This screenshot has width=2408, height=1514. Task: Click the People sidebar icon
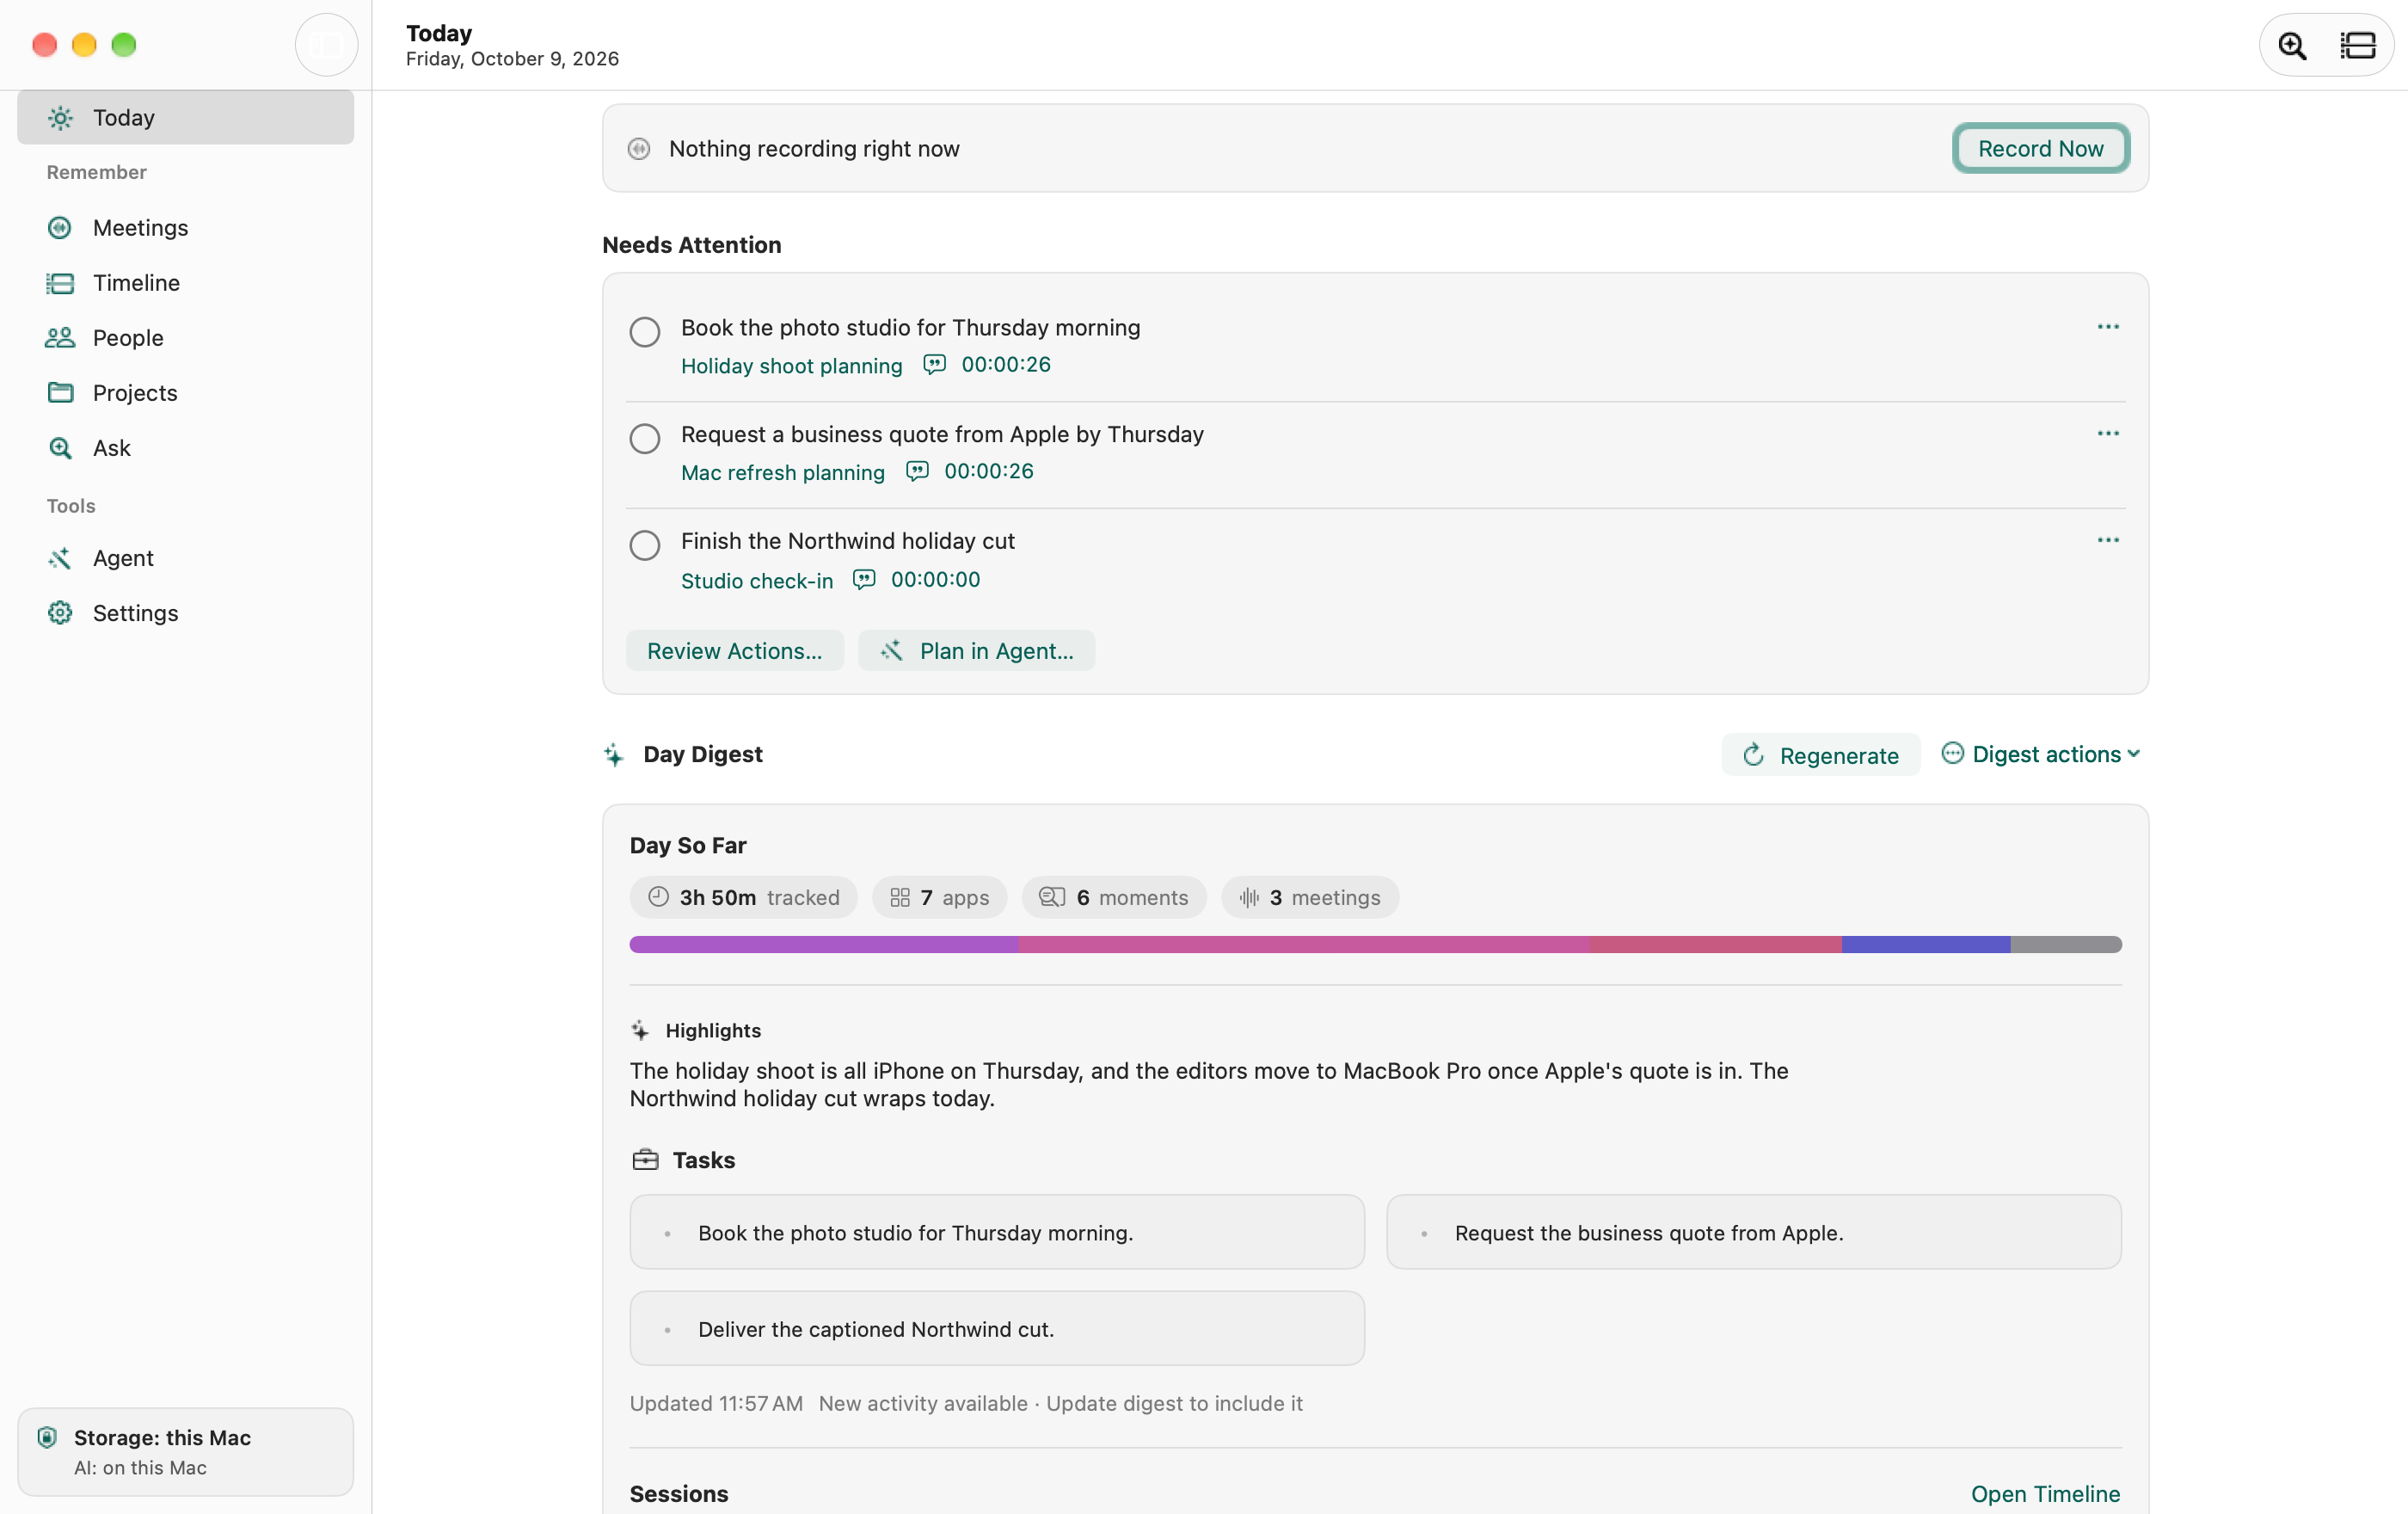(x=60, y=338)
